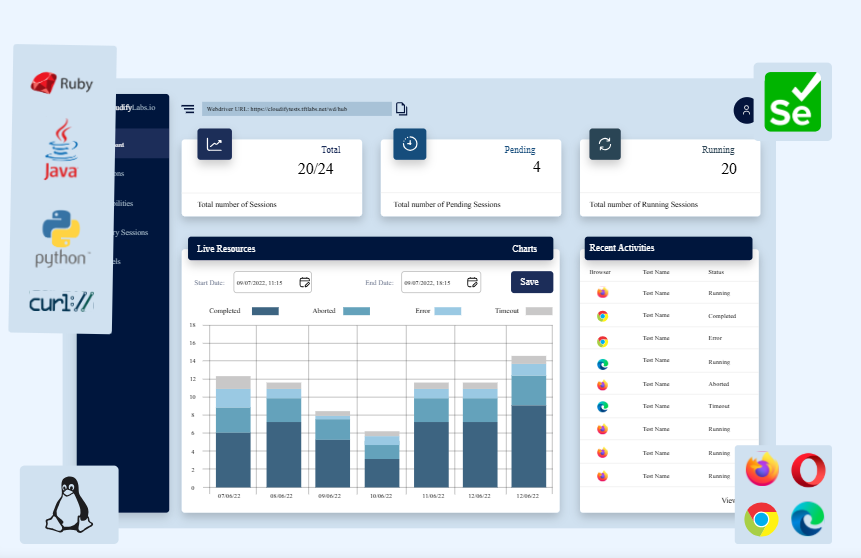Click the Start Date input field
Screen dimensions: 861x558
click(272, 282)
